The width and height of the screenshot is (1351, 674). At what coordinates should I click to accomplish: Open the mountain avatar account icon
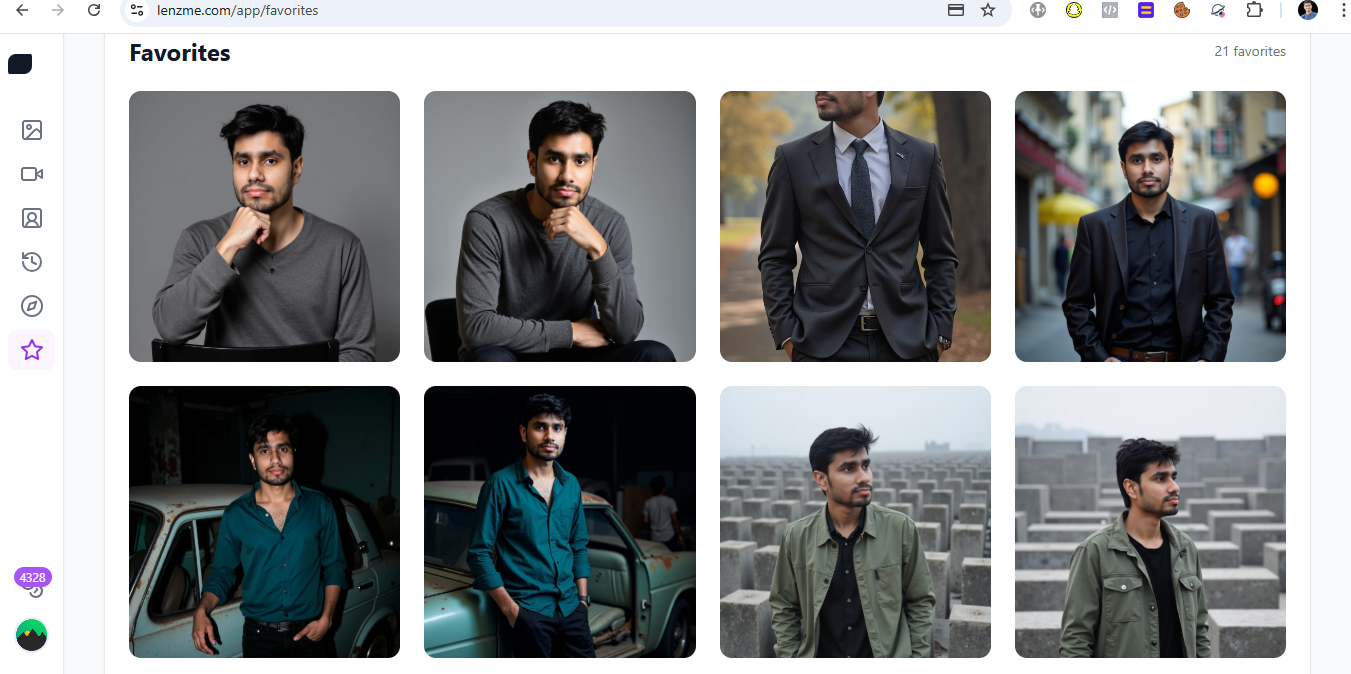point(32,635)
